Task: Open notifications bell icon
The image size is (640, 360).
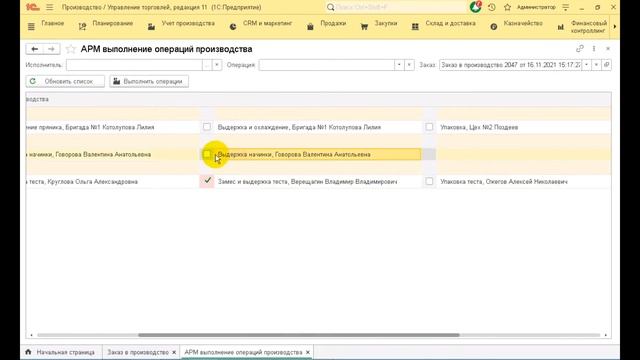Action: 475,7
